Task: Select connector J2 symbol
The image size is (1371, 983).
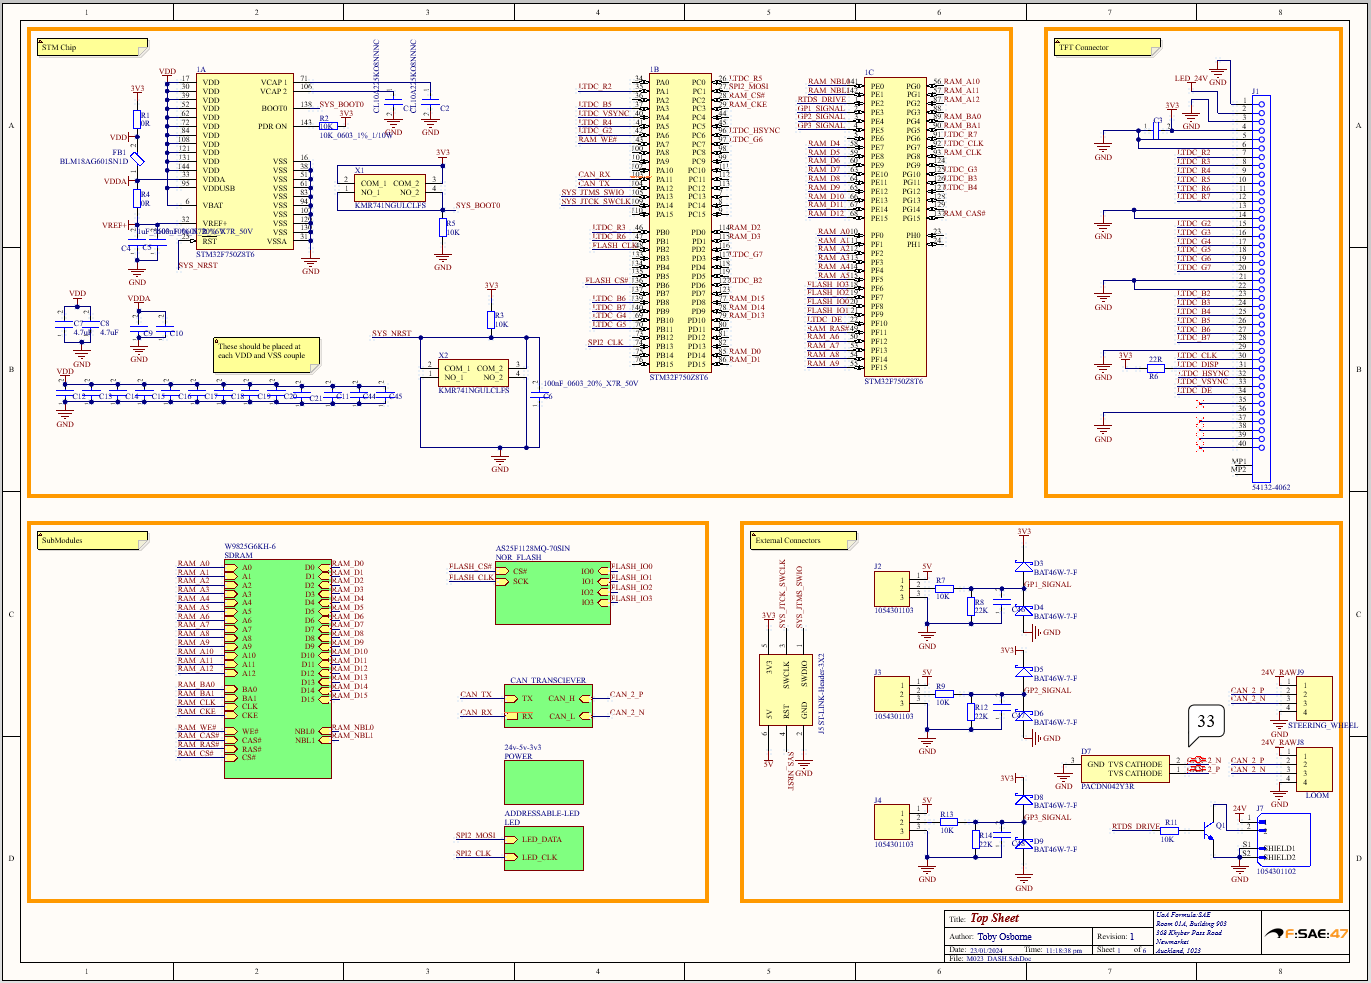Action: coord(892,588)
